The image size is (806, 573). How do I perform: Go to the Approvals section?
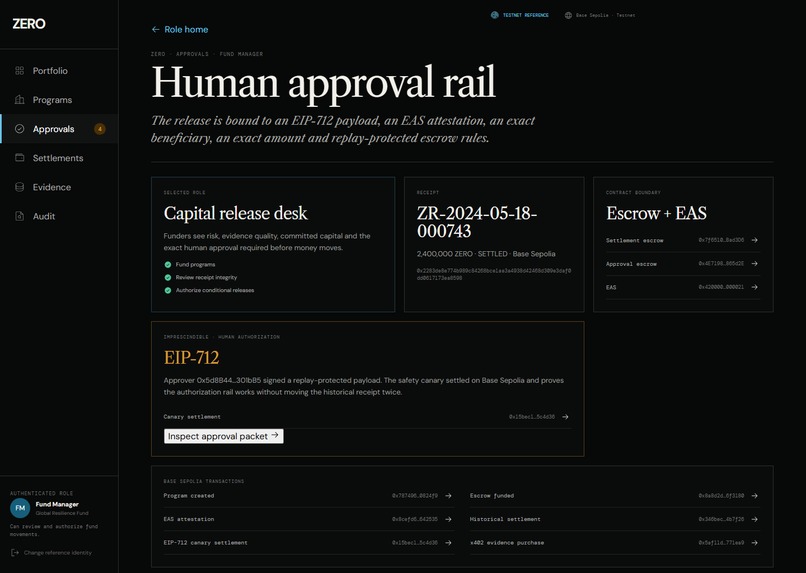[x=59, y=129]
